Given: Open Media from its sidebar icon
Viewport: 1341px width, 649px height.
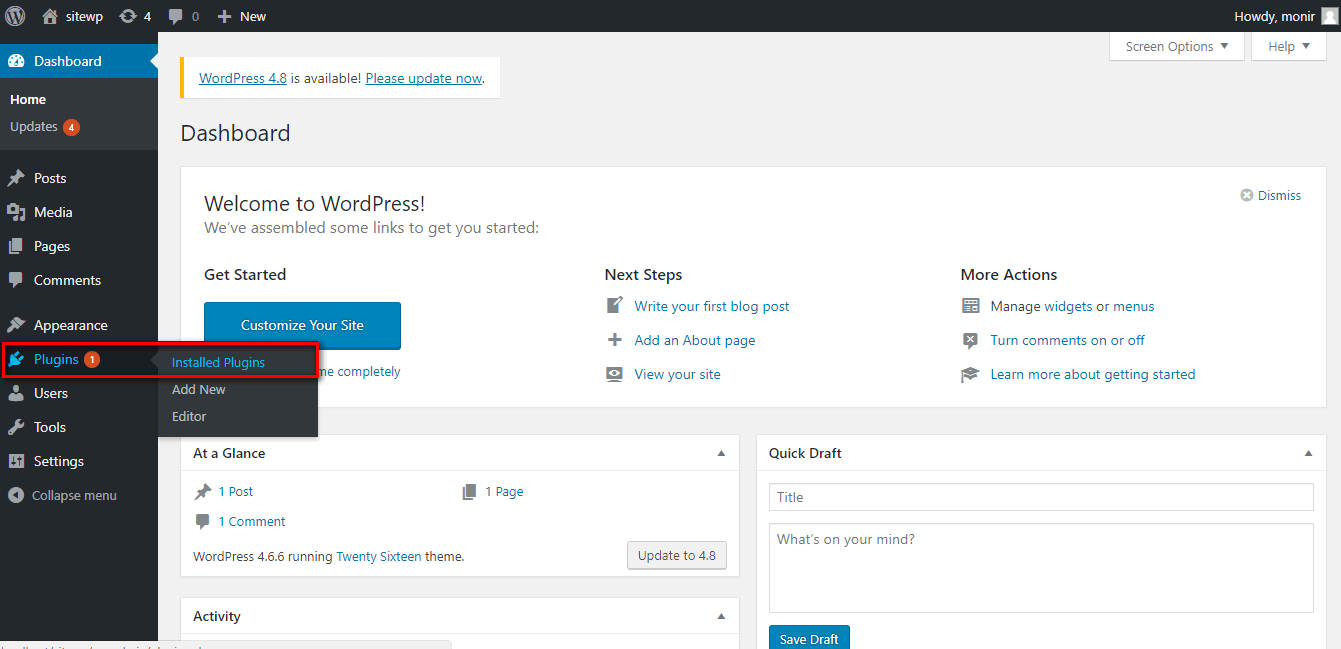Looking at the screenshot, I should [16, 212].
